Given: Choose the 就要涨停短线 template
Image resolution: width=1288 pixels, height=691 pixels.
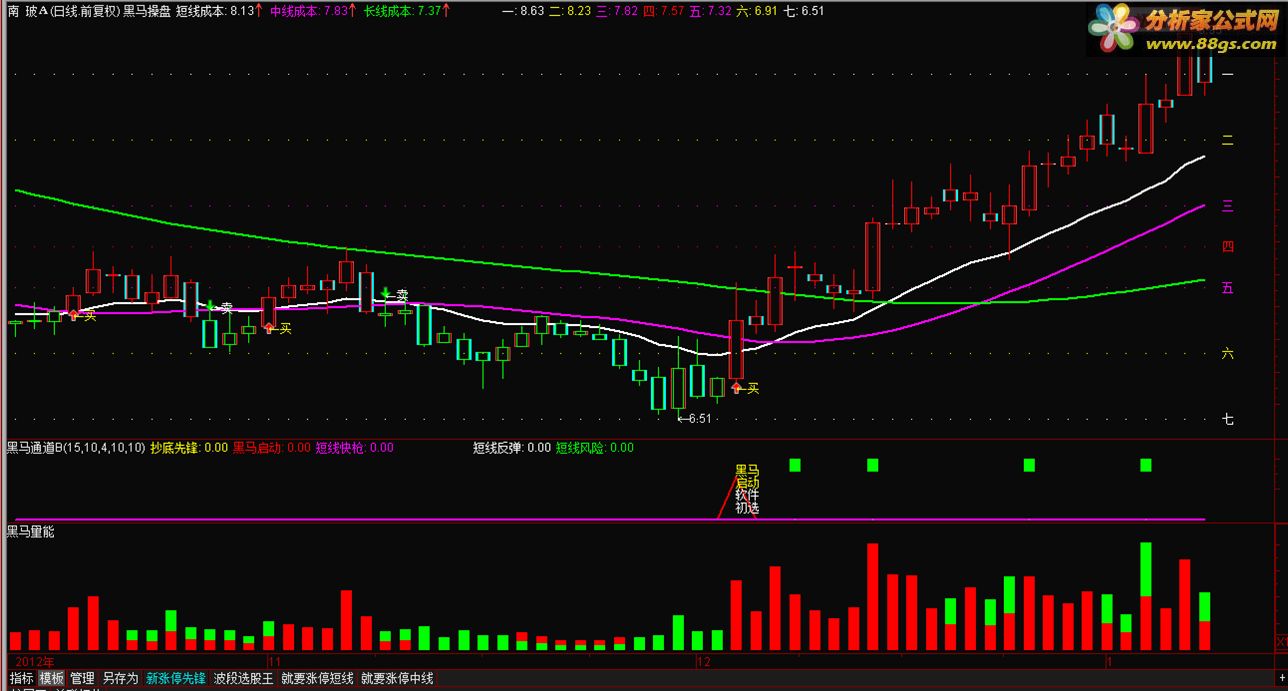Looking at the screenshot, I should pyautogui.click(x=317, y=678).
